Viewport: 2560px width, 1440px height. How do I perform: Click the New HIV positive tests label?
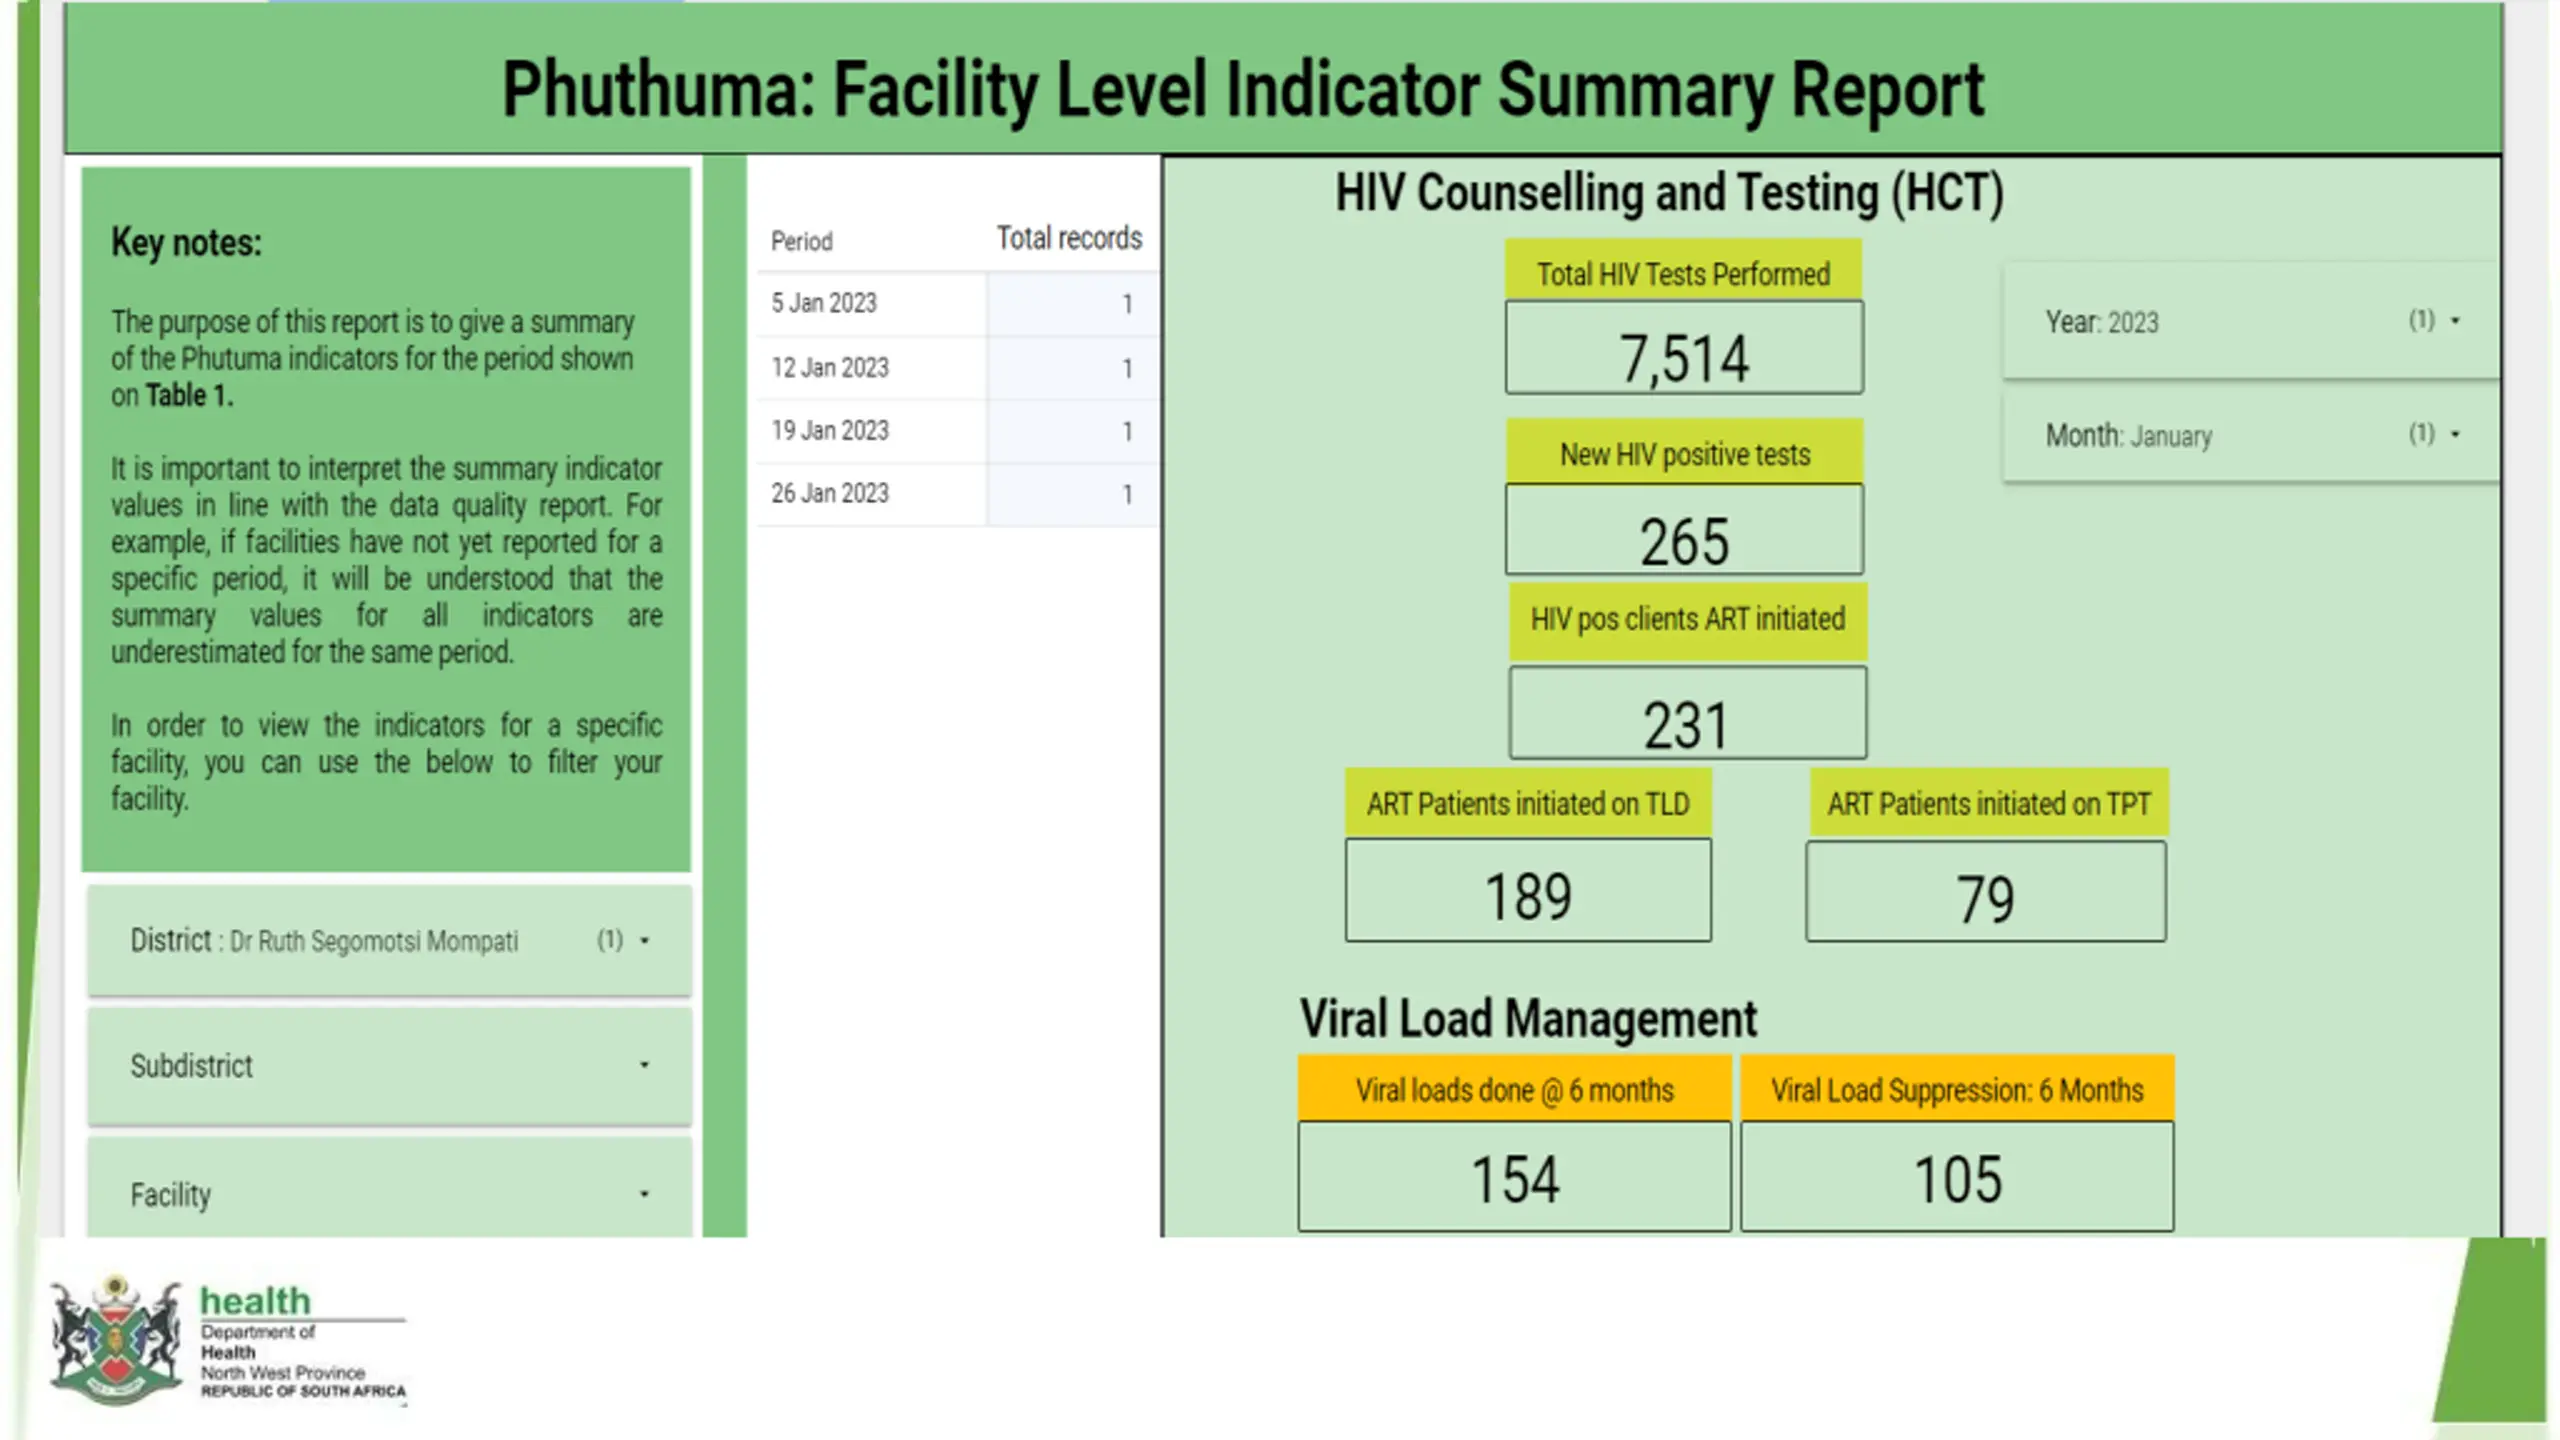pyautogui.click(x=1685, y=454)
